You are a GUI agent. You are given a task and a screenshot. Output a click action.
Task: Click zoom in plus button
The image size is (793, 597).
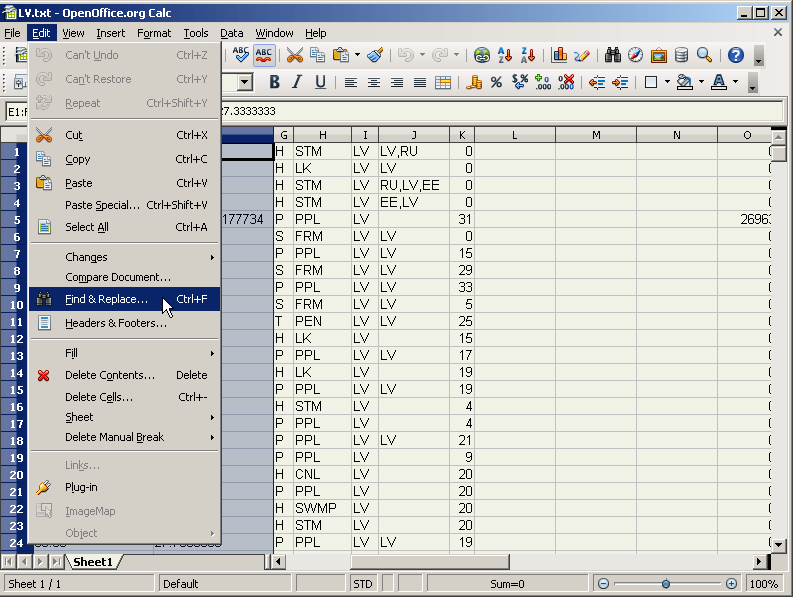731,584
